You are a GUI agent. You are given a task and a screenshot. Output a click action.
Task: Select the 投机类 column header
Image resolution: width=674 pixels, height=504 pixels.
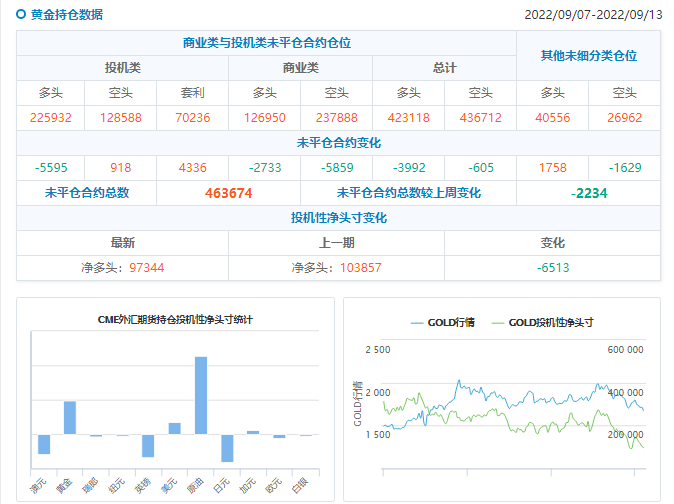(x=123, y=68)
